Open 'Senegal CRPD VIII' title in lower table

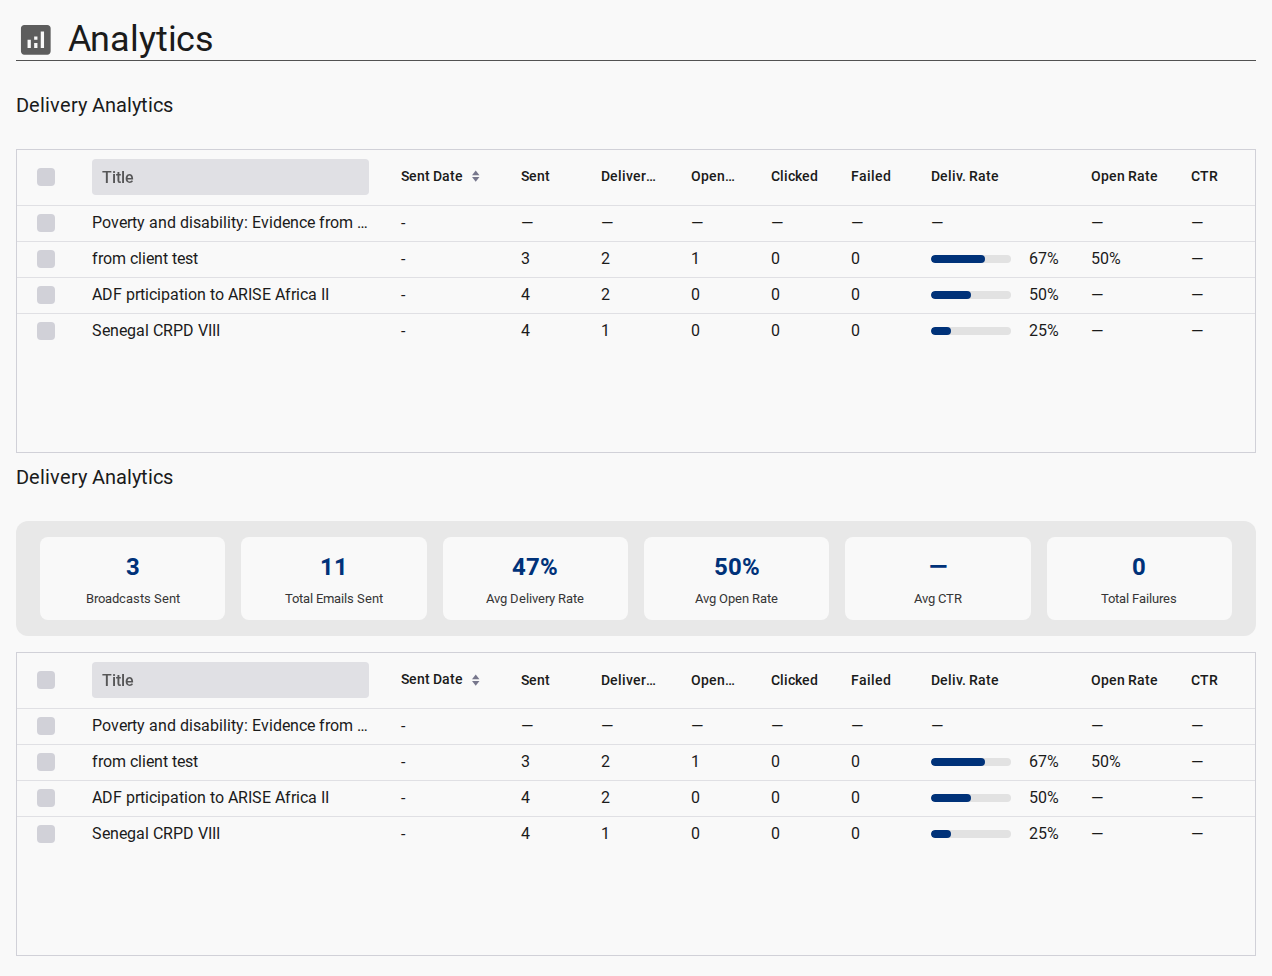[156, 833]
